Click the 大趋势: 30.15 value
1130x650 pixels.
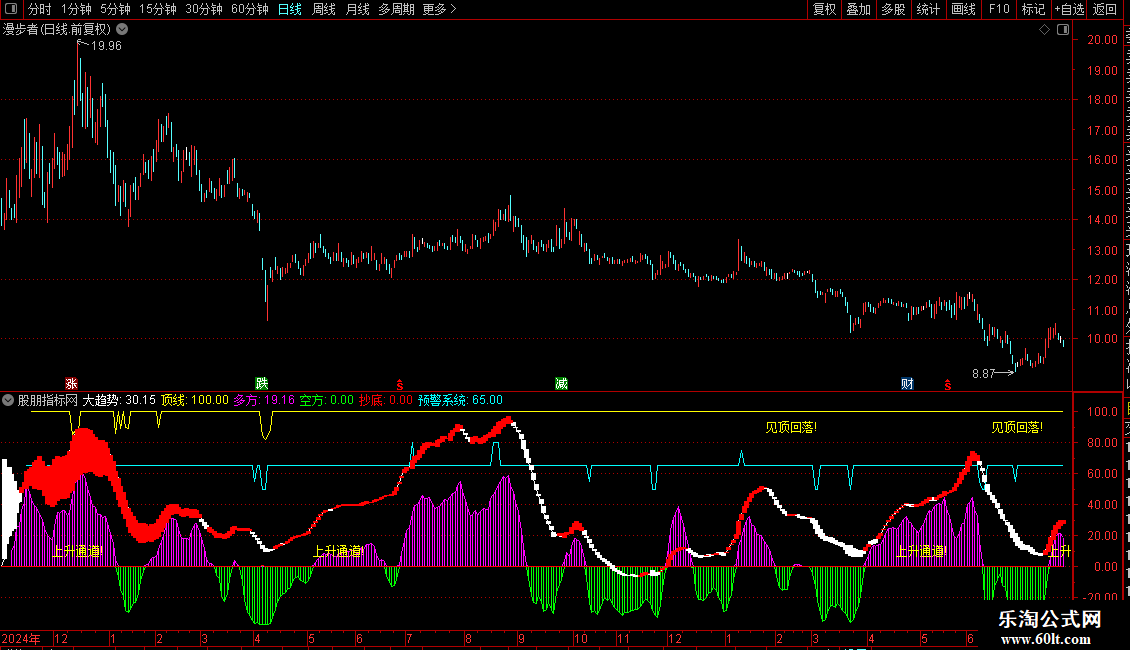(x=119, y=400)
